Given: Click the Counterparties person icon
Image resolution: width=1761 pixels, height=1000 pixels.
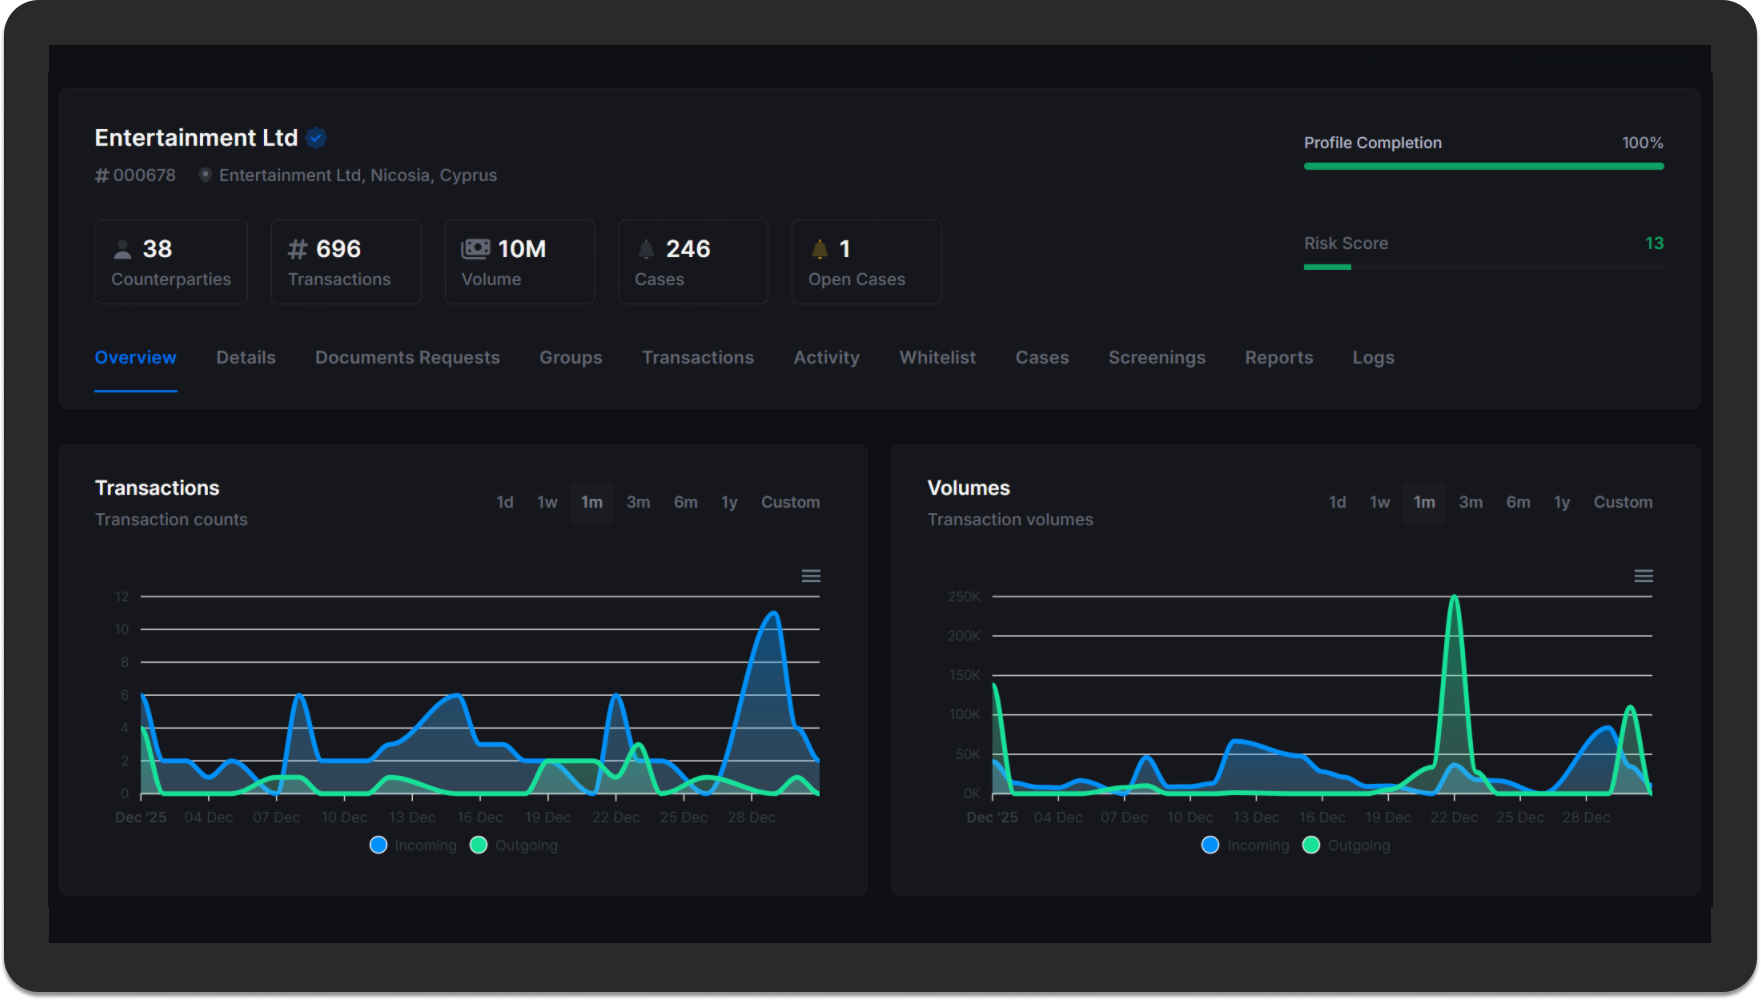Looking at the screenshot, I should (123, 249).
